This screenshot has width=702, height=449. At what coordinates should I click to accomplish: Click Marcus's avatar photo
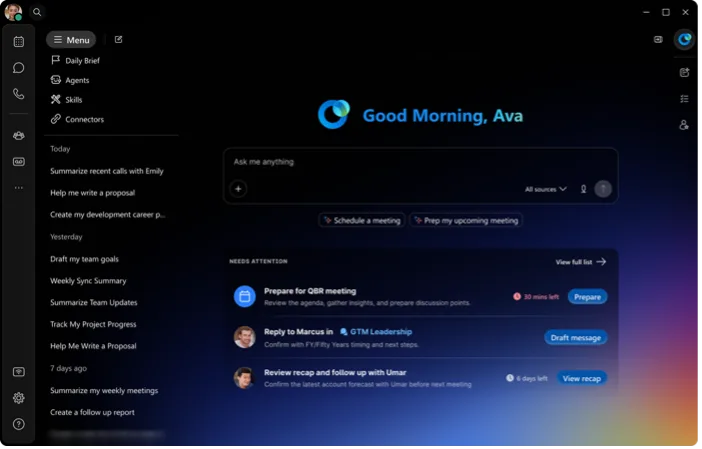[245, 337]
